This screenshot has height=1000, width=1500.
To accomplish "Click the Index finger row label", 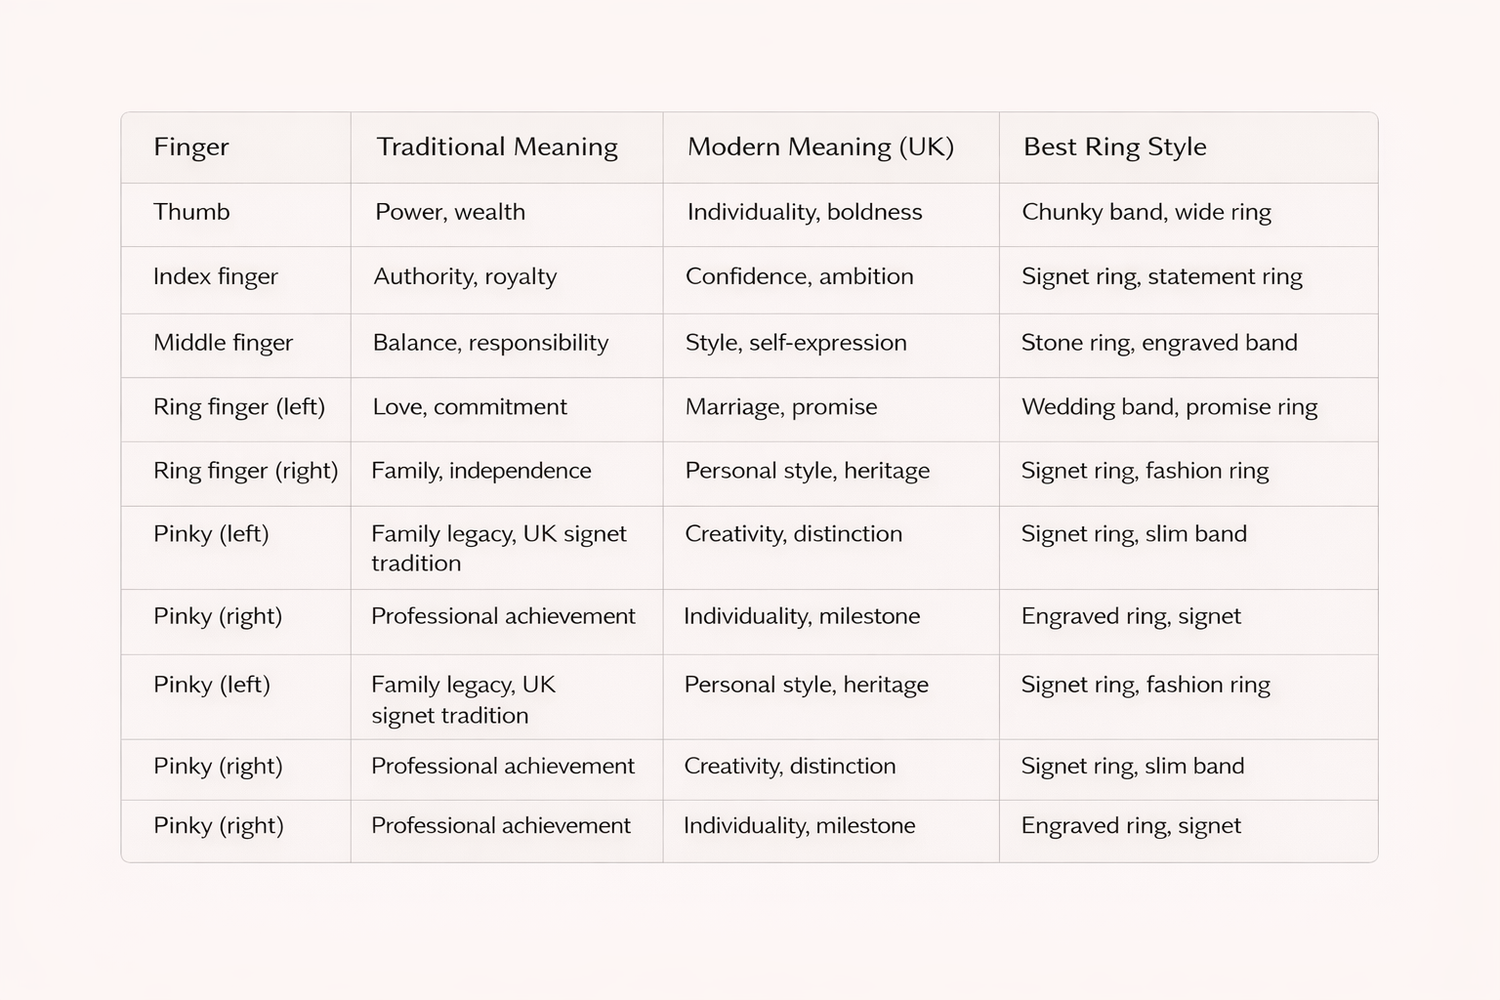I will (215, 277).
